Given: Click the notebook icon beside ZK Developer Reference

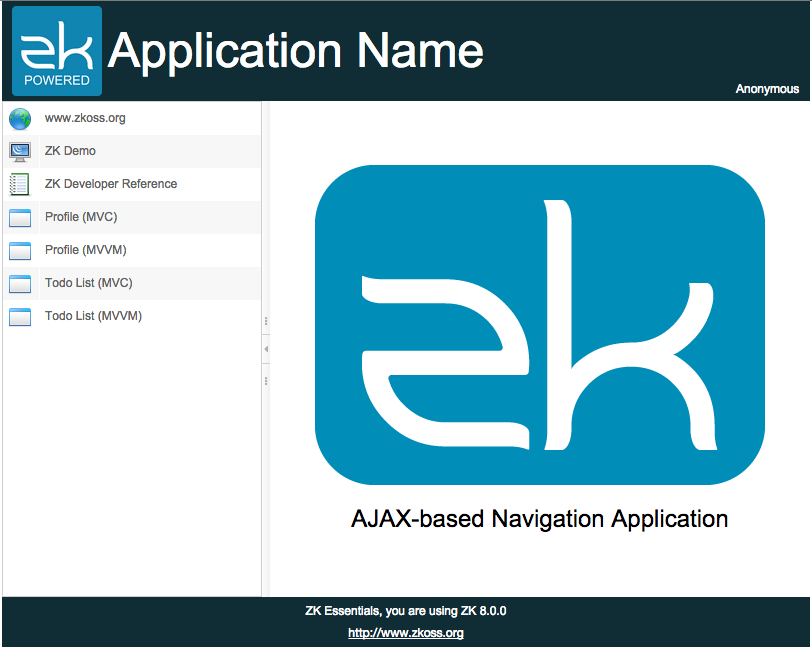Looking at the screenshot, I should 20,185.
